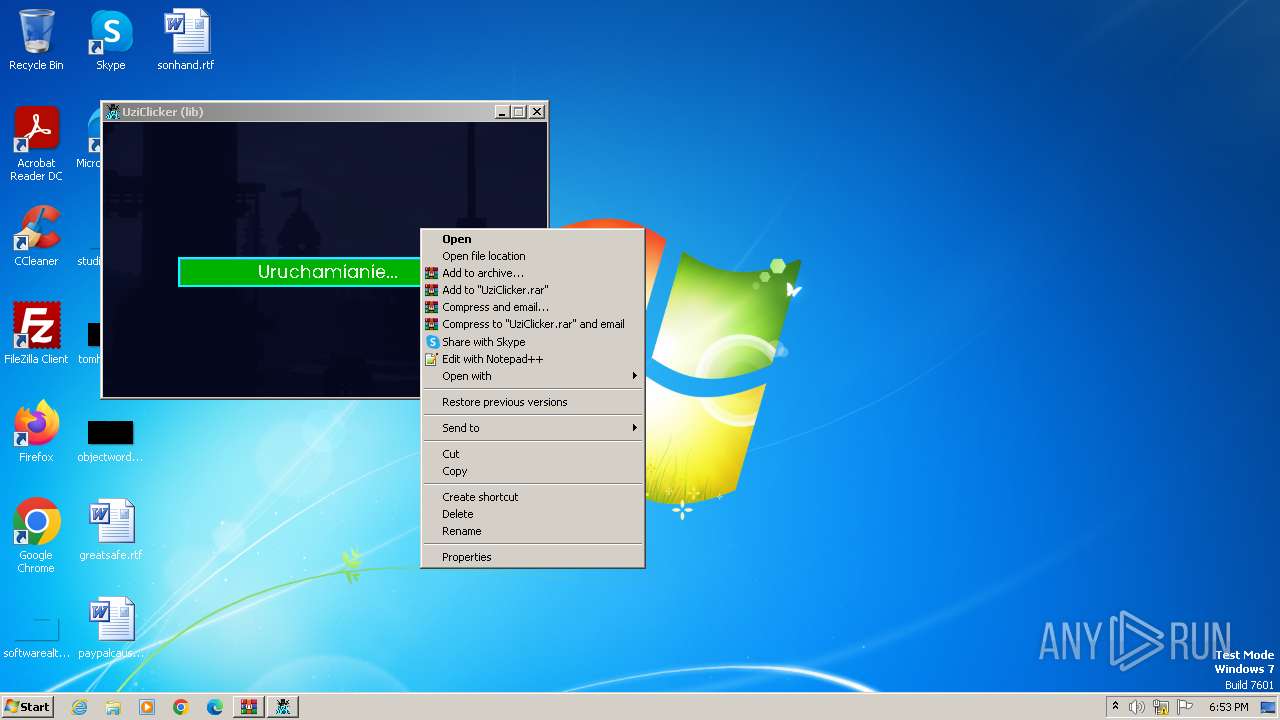Click the UziClicker (lib) title bar

pos(300,112)
